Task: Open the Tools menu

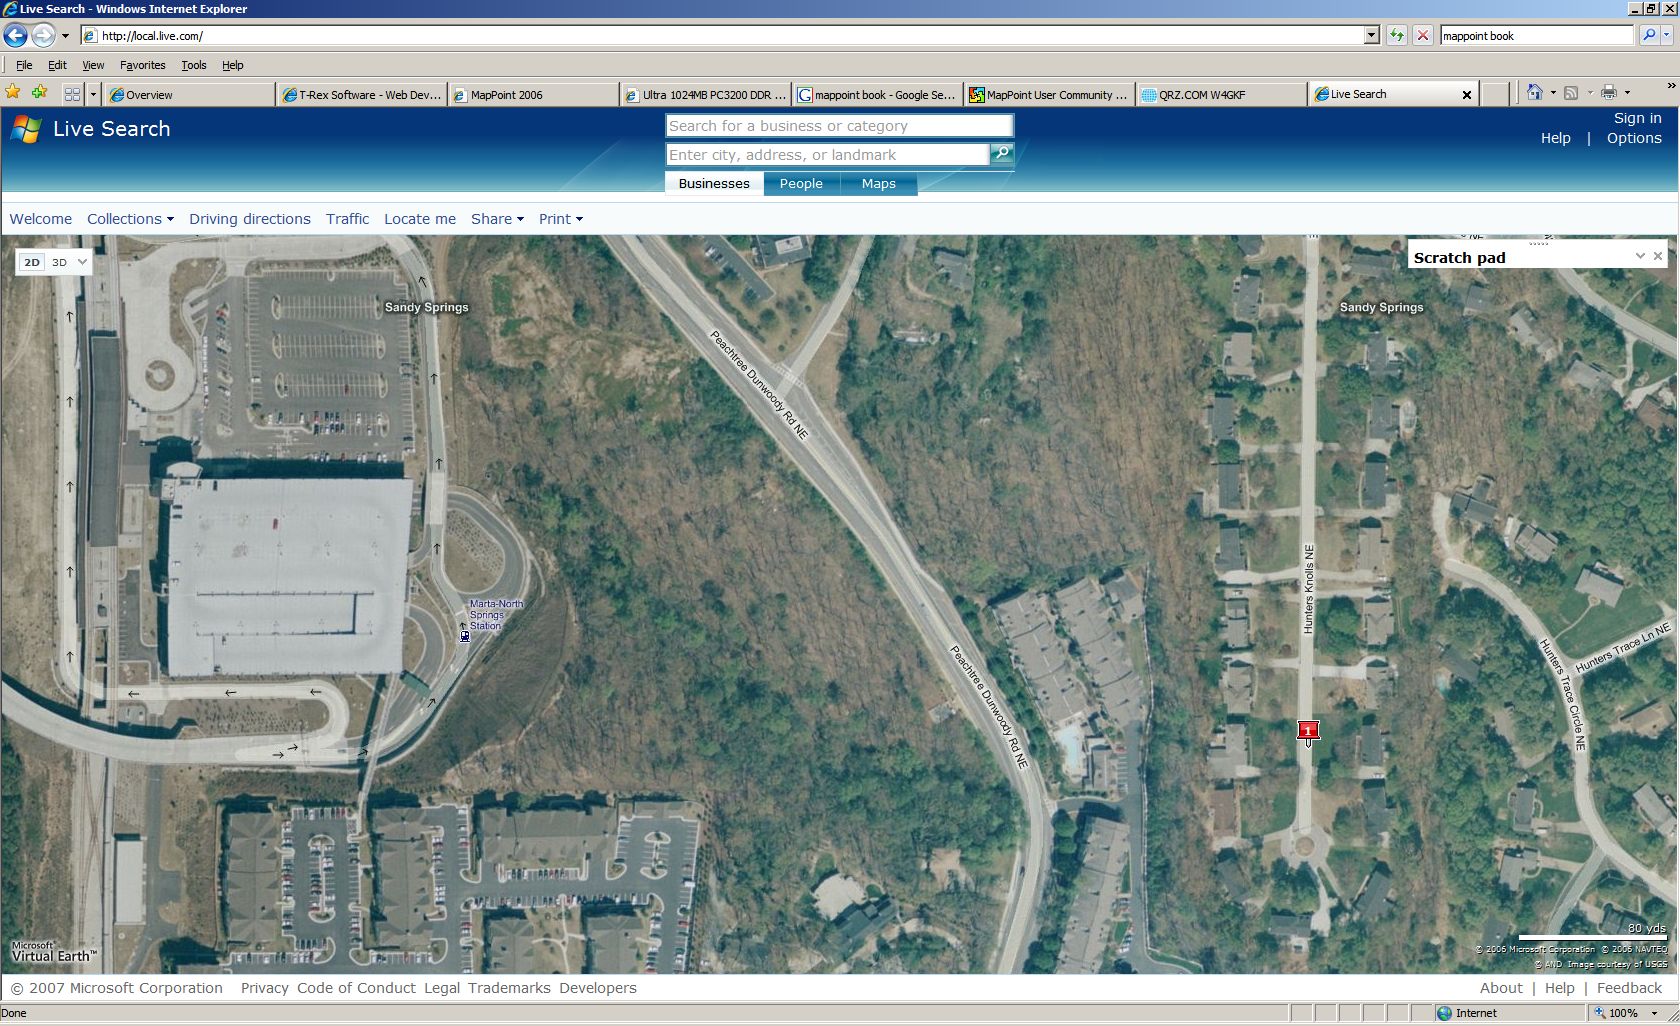Action: coord(193,65)
